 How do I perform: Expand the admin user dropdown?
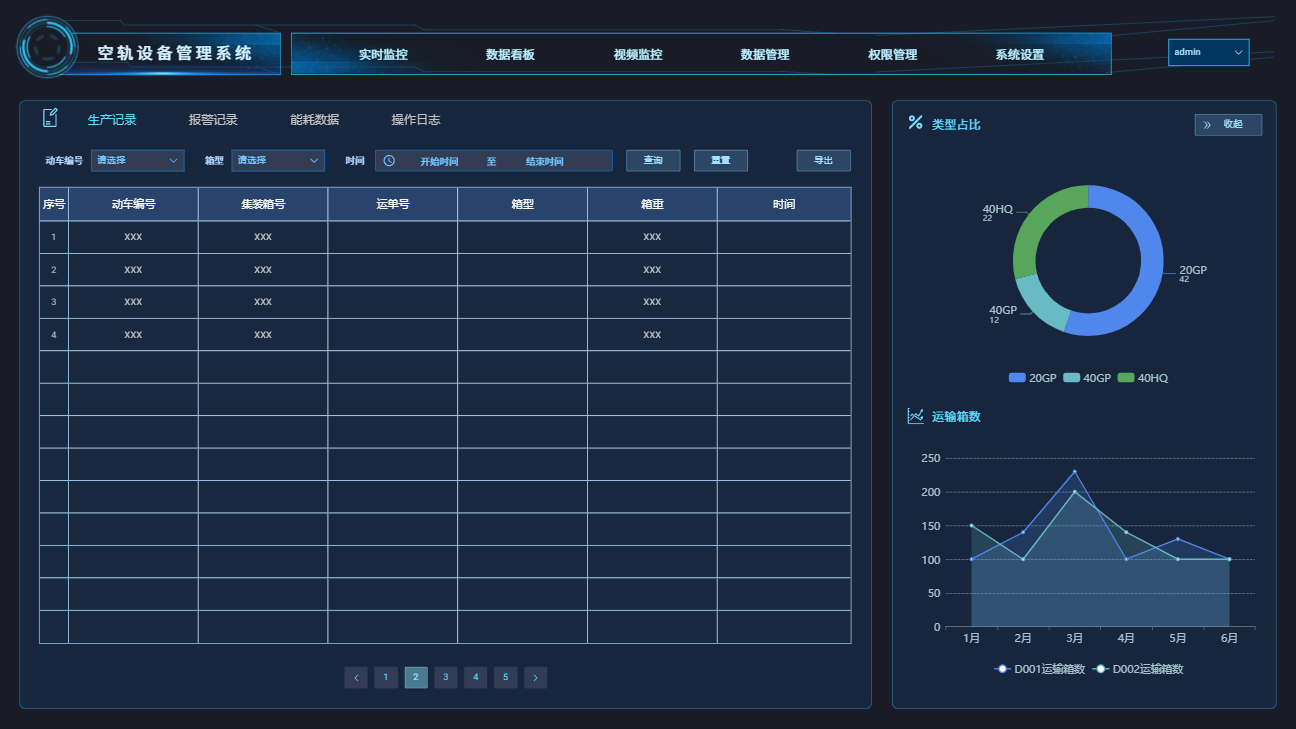click(x=1208, y=52)
